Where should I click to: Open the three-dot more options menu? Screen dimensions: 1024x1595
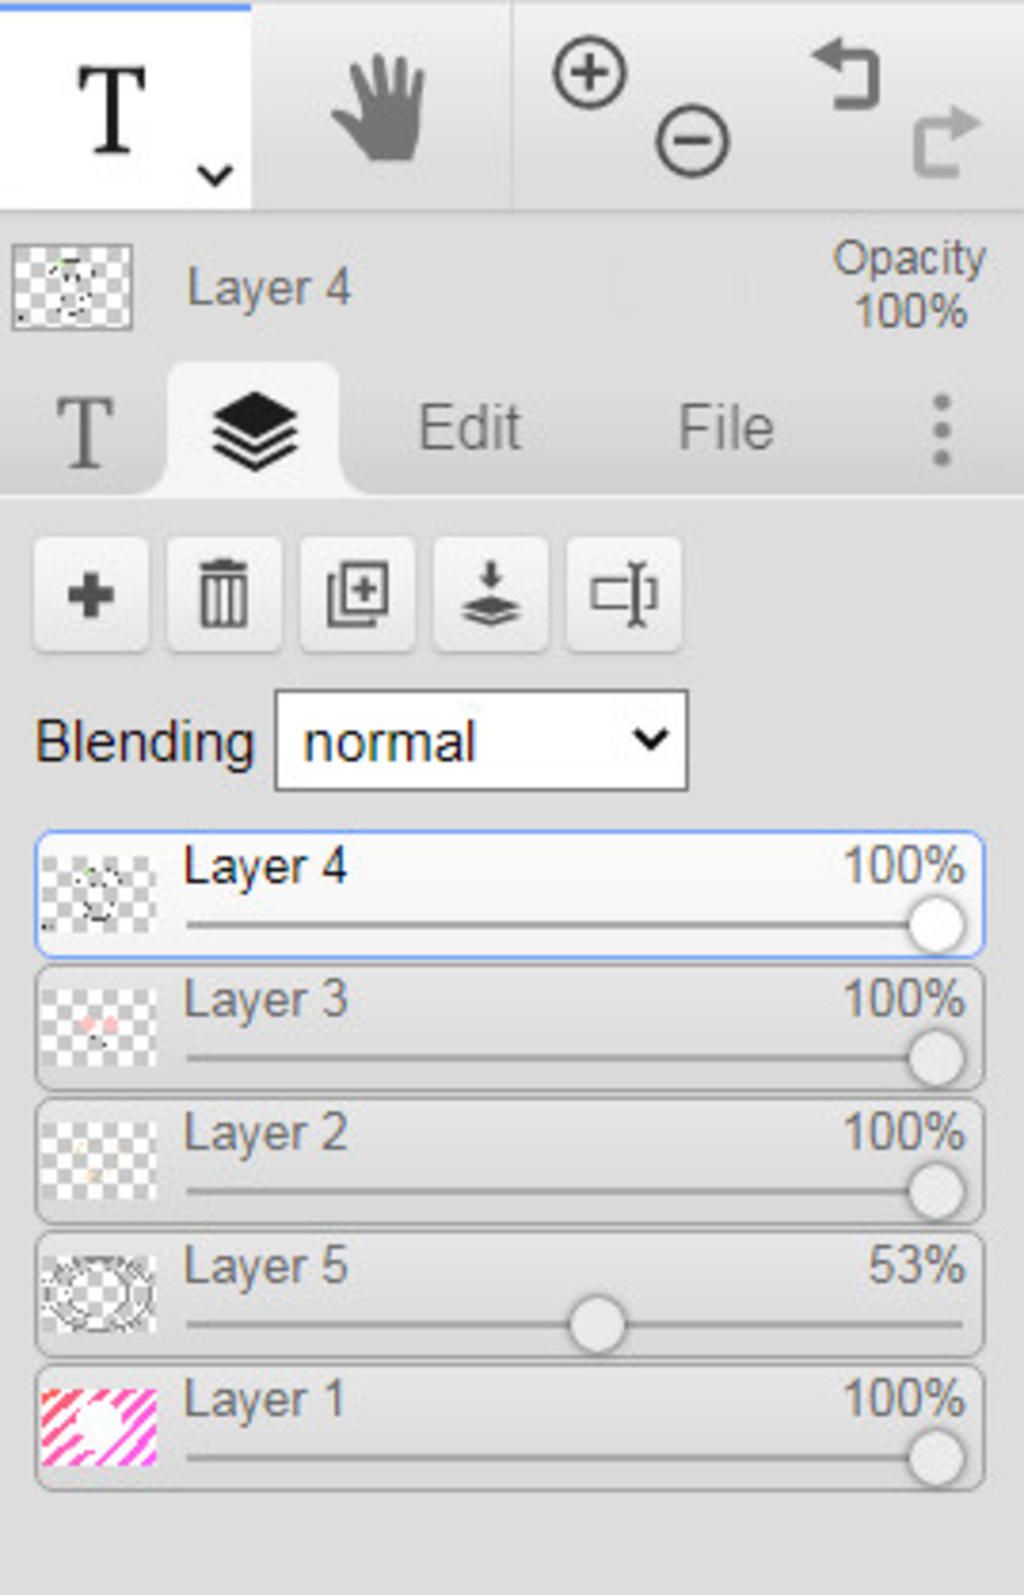click(941, 430)
